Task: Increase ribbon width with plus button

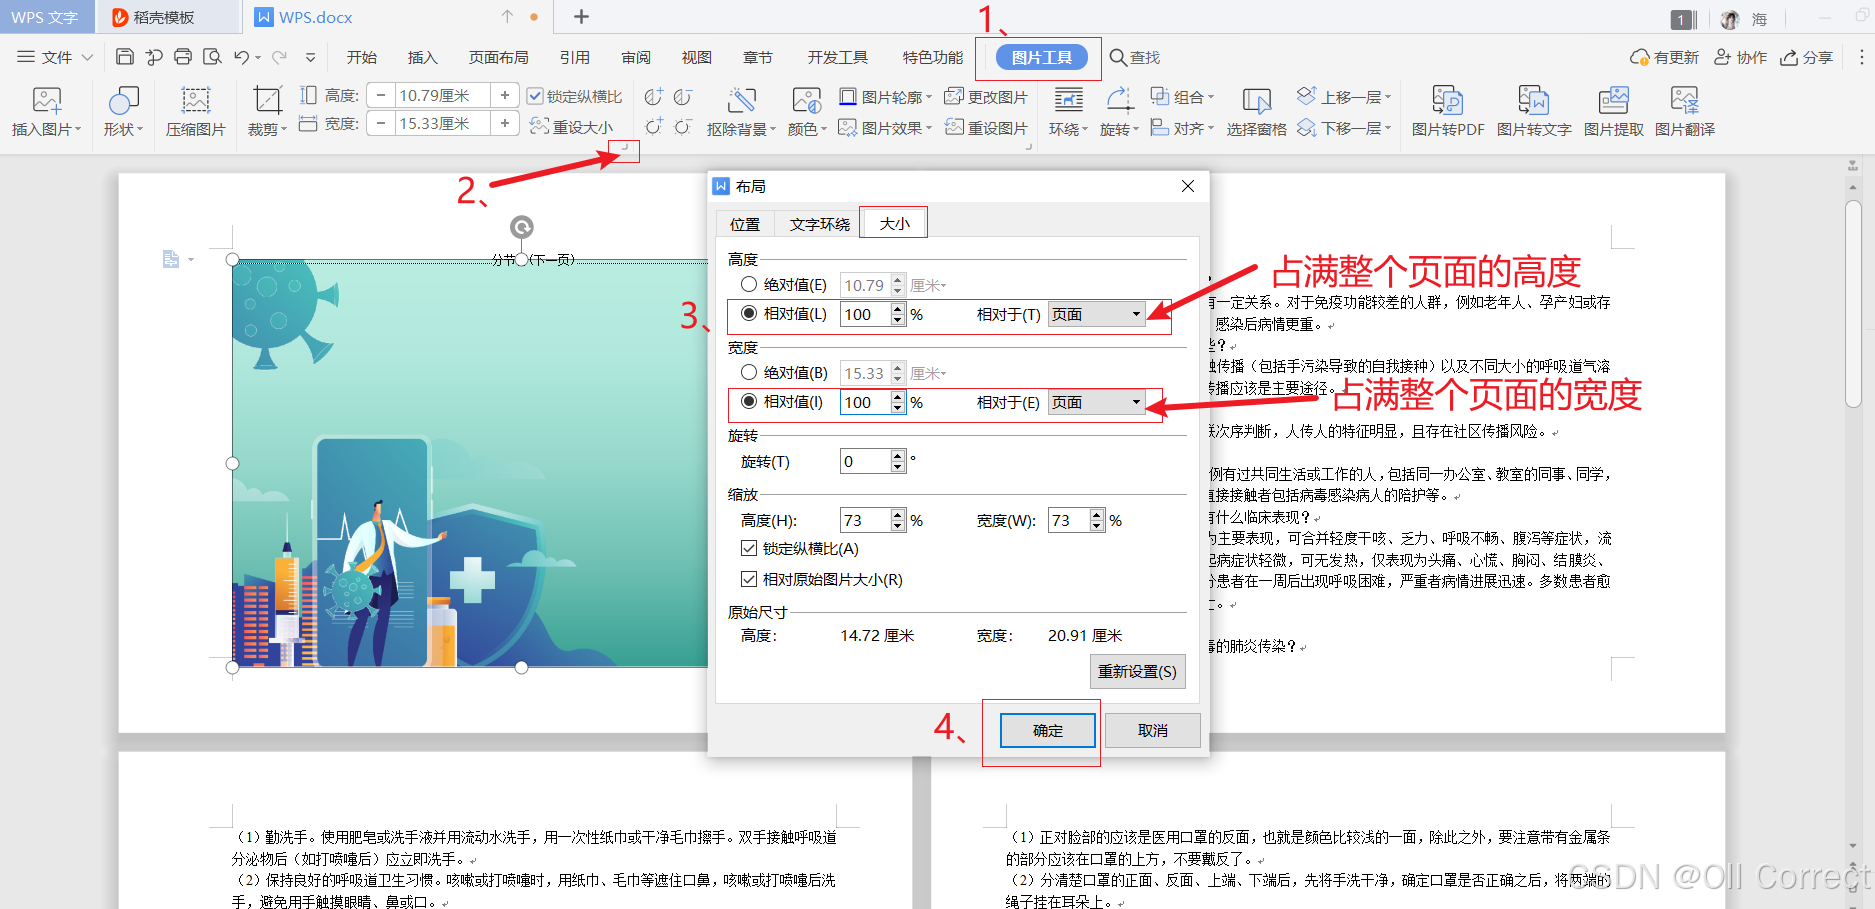Action: (x=505, y=123)
